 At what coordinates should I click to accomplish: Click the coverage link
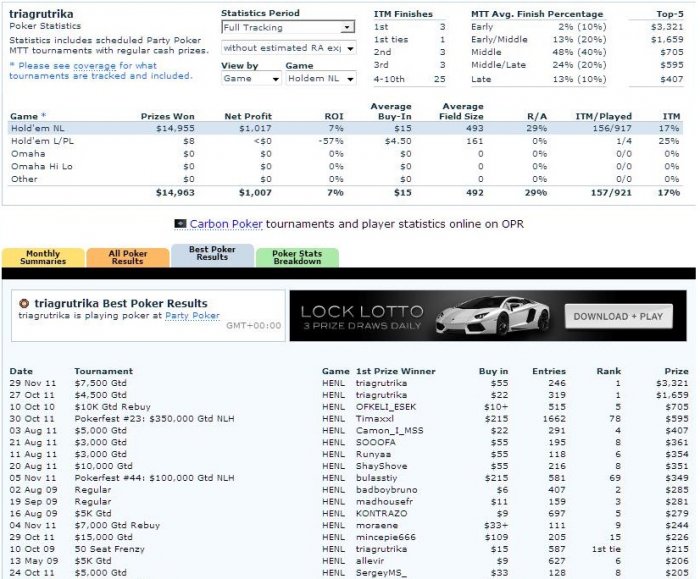click(95, 66)
